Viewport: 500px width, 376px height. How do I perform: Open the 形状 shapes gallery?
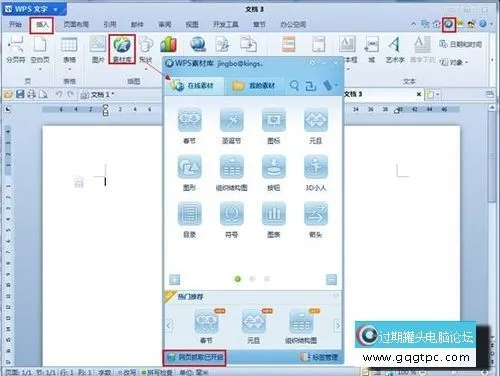[146, 50]
